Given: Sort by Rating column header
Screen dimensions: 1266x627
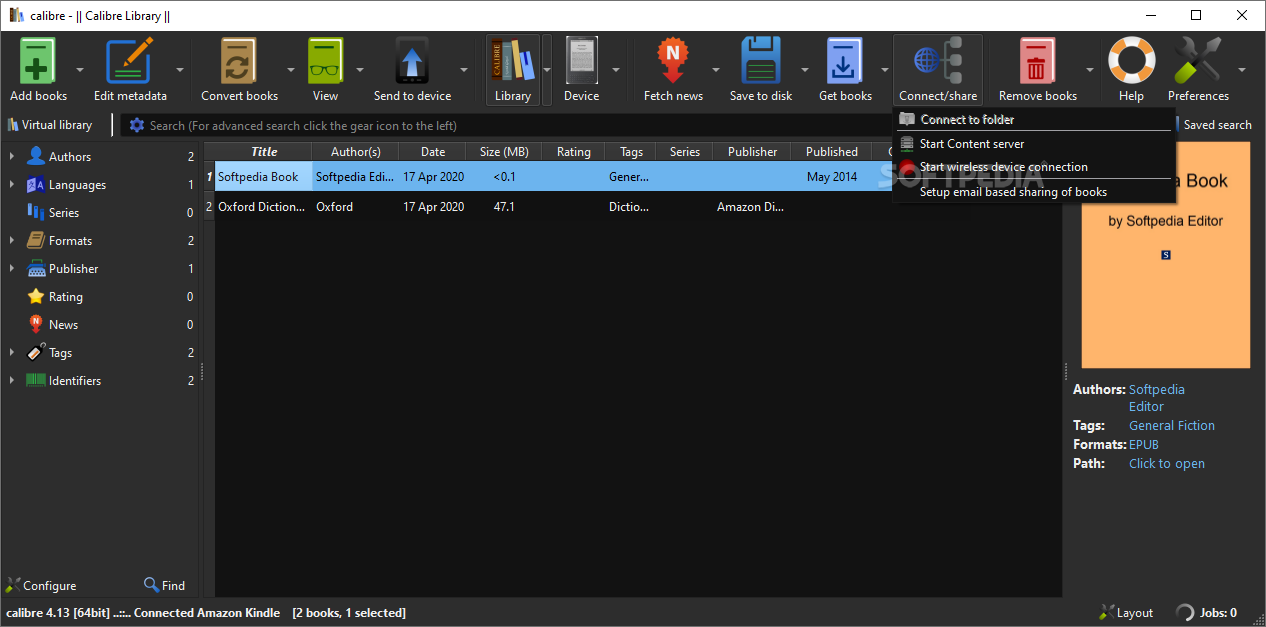Looking at the screenshot, I should click(573, 152).
